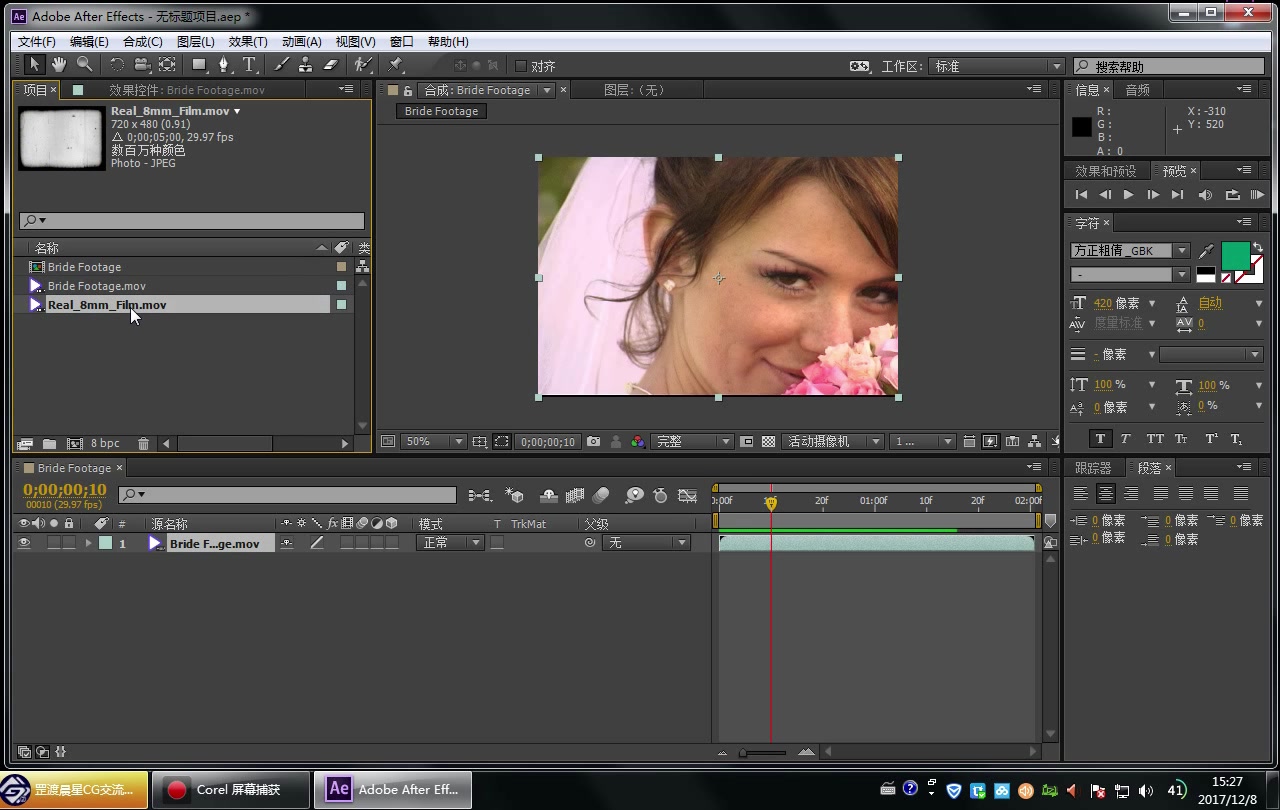Screen dimensions: 1280x810
Task: Take a snapshot with the camera icon
Action: [594, 441]
